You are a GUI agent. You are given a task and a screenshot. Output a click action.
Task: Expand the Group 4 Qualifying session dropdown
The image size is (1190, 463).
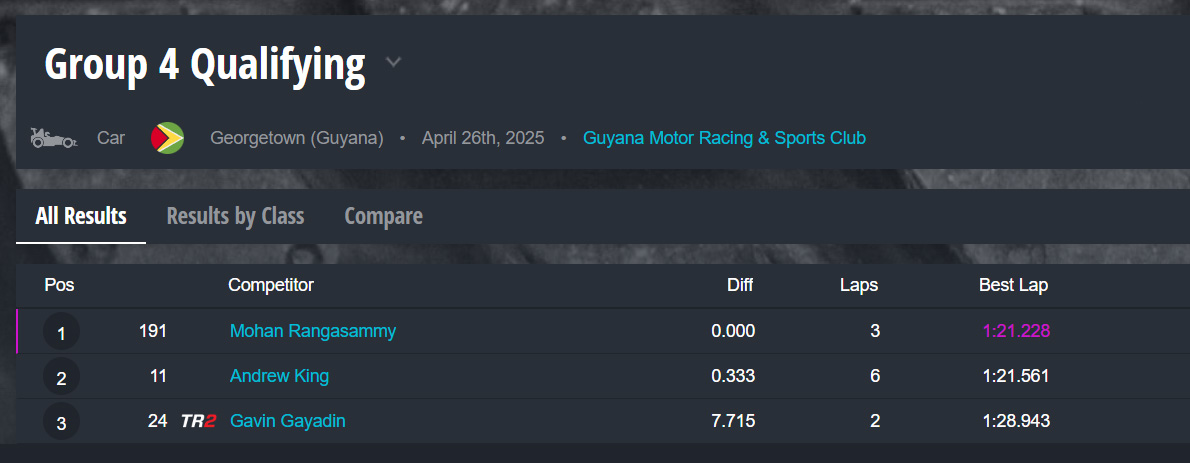pyautogui.click(x=394, y=63)
